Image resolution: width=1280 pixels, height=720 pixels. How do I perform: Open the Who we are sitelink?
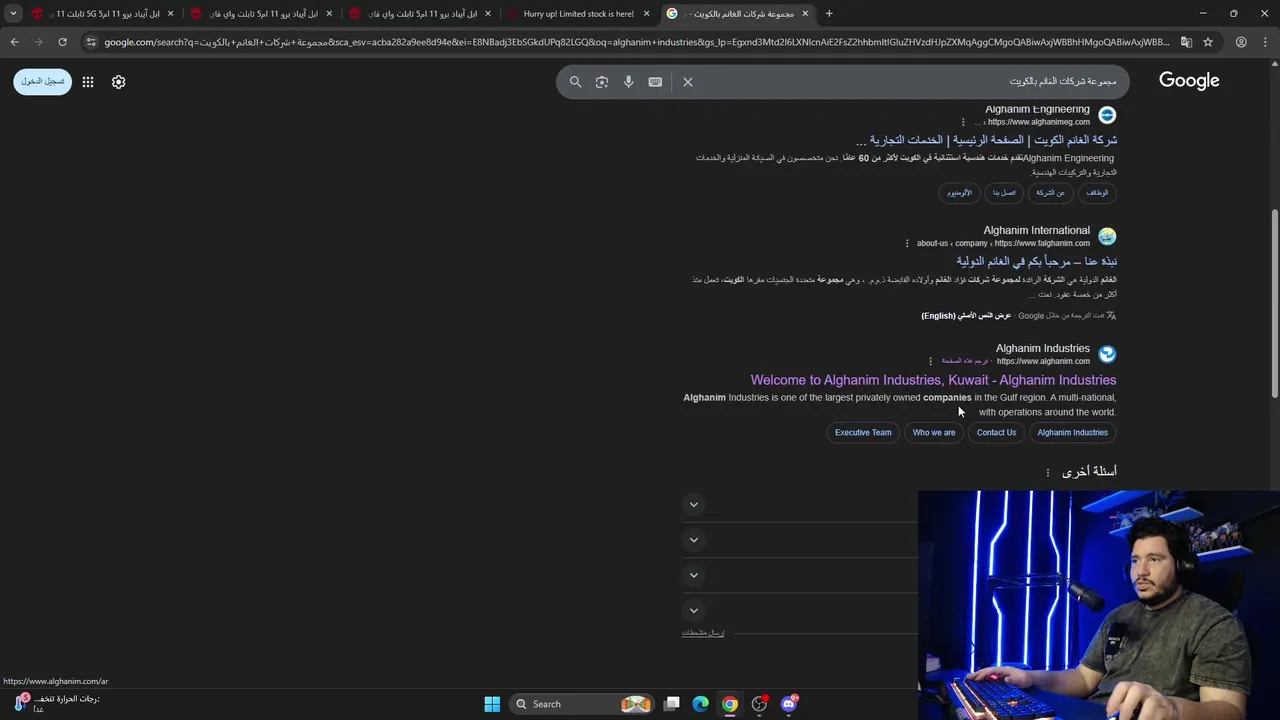click(934, 433)
